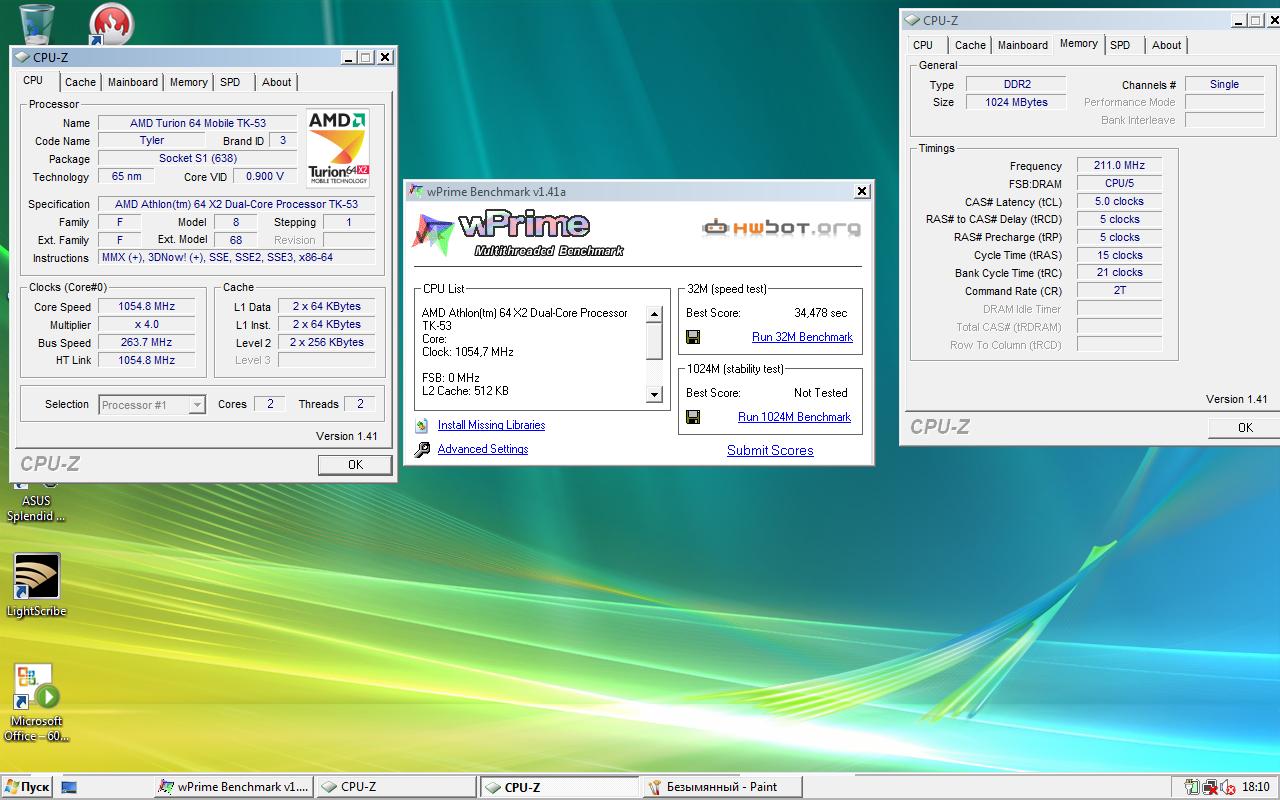Viewport: 1280px width, 800px height.
Task: Switch to Memory tab in left CPU-Z window
Action: [x=188, y=83]
